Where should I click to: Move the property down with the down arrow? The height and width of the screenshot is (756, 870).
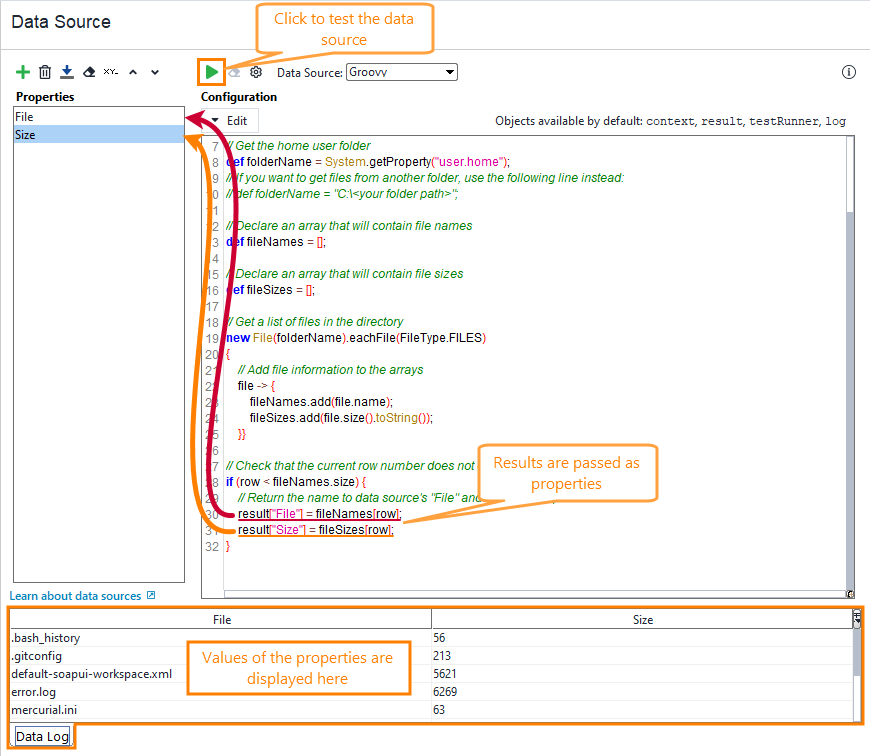click(x=156, y=72)
